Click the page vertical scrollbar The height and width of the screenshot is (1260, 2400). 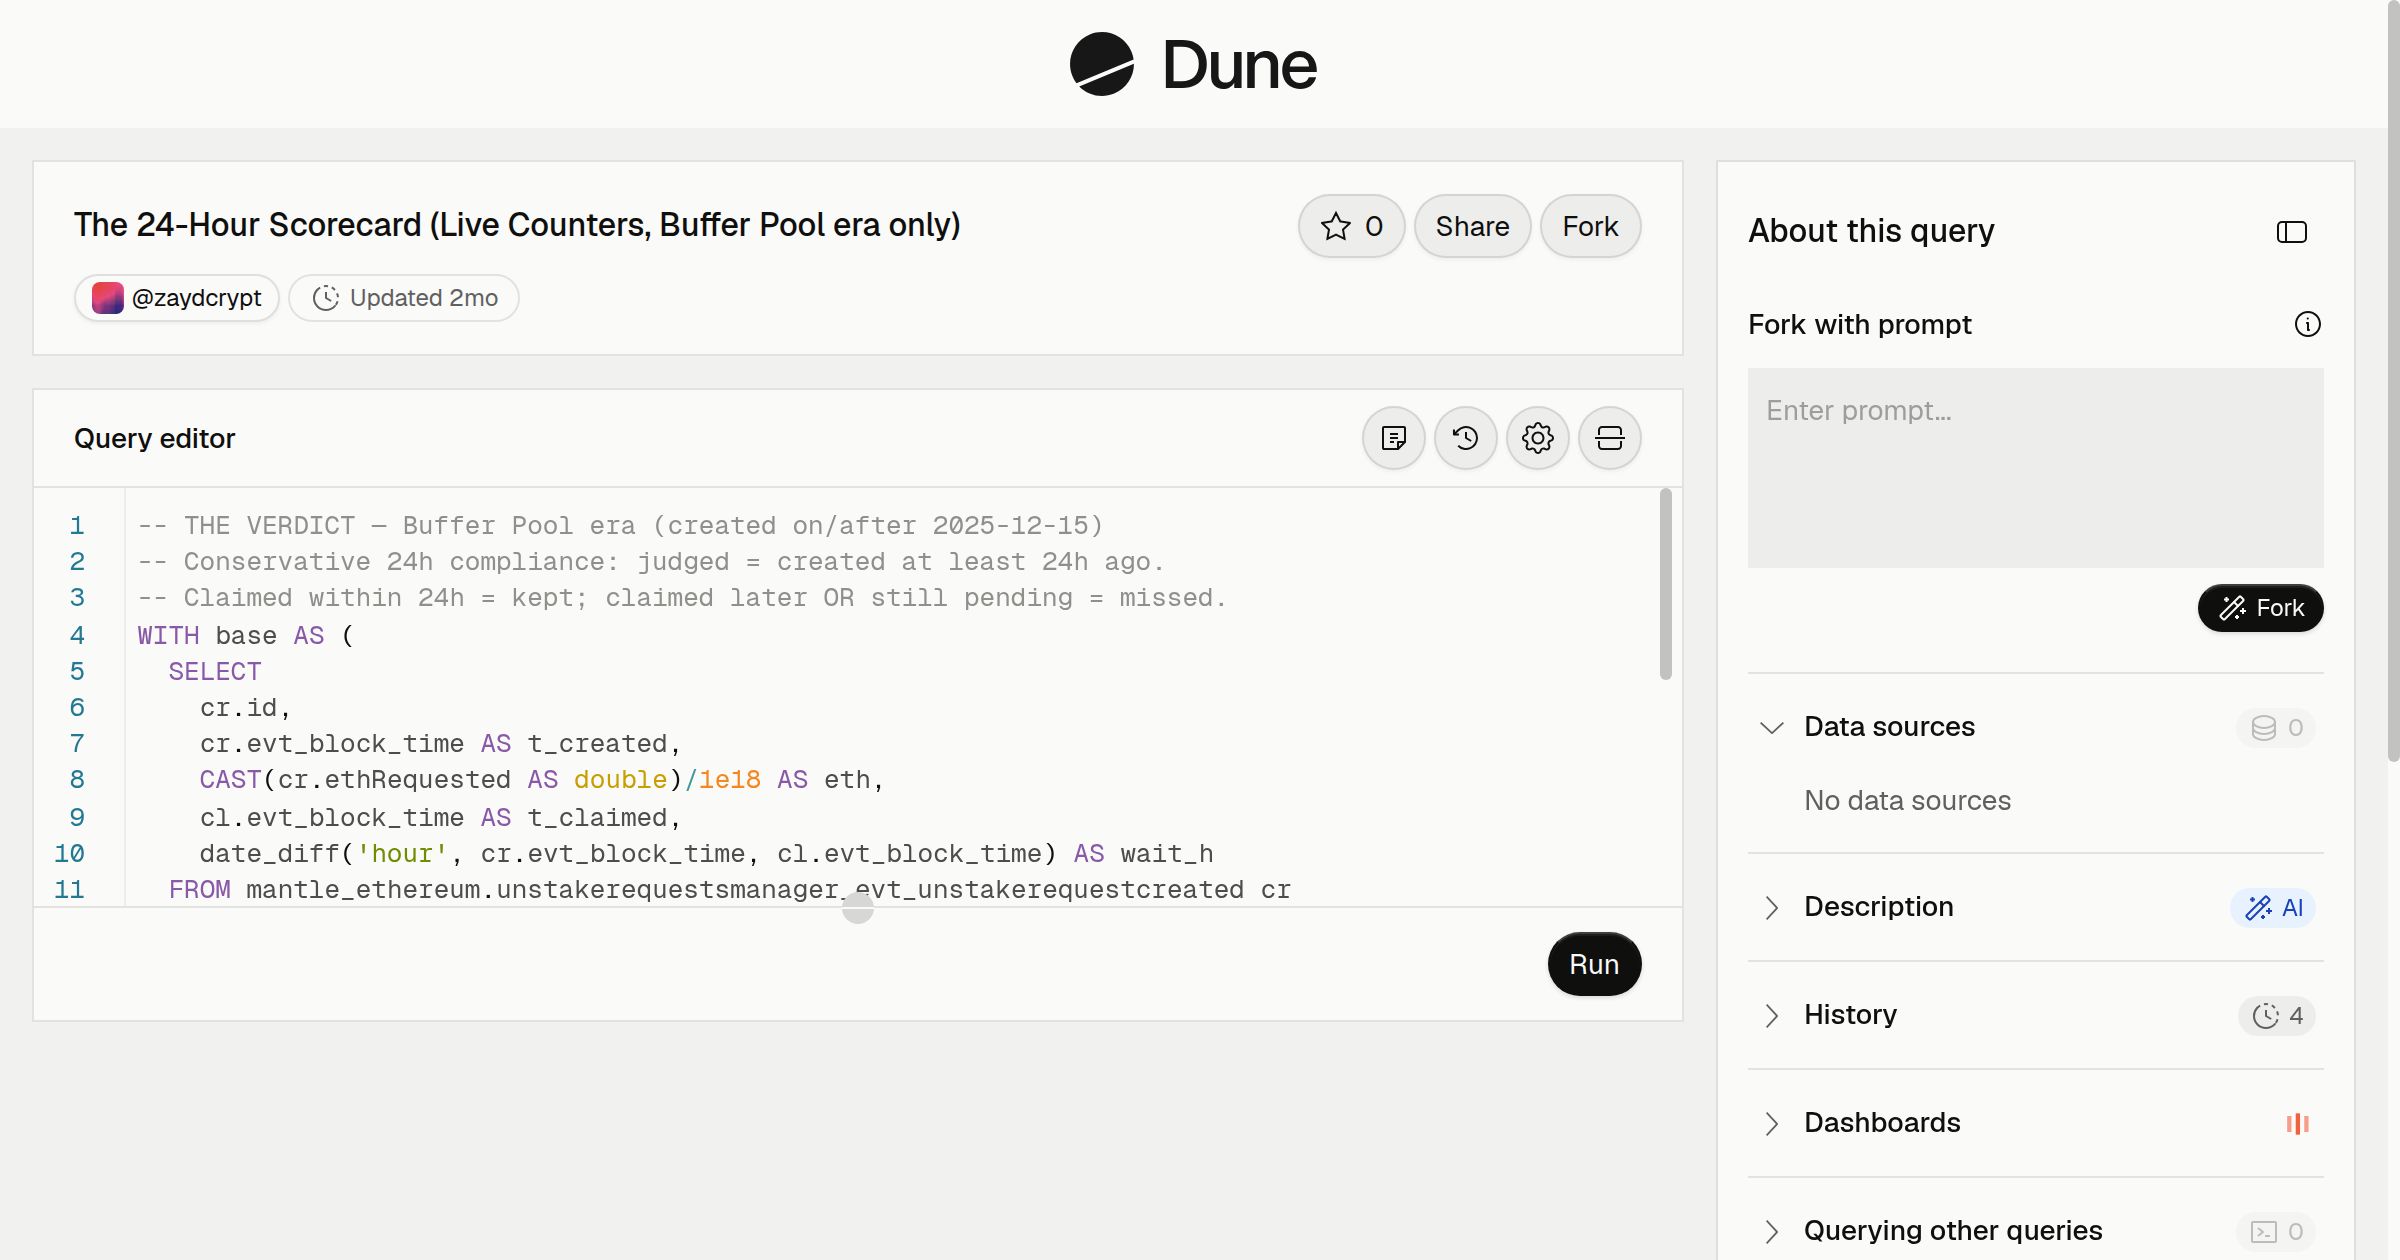(x=2393, y=380)
